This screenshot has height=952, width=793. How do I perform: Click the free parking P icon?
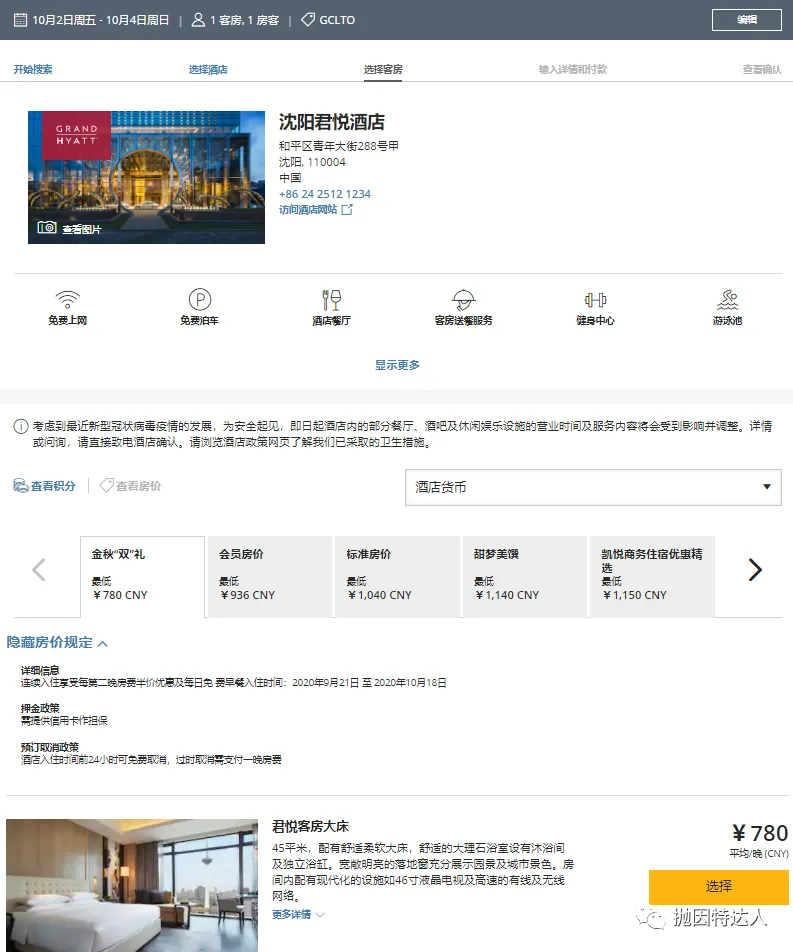(x=200, y=299)
